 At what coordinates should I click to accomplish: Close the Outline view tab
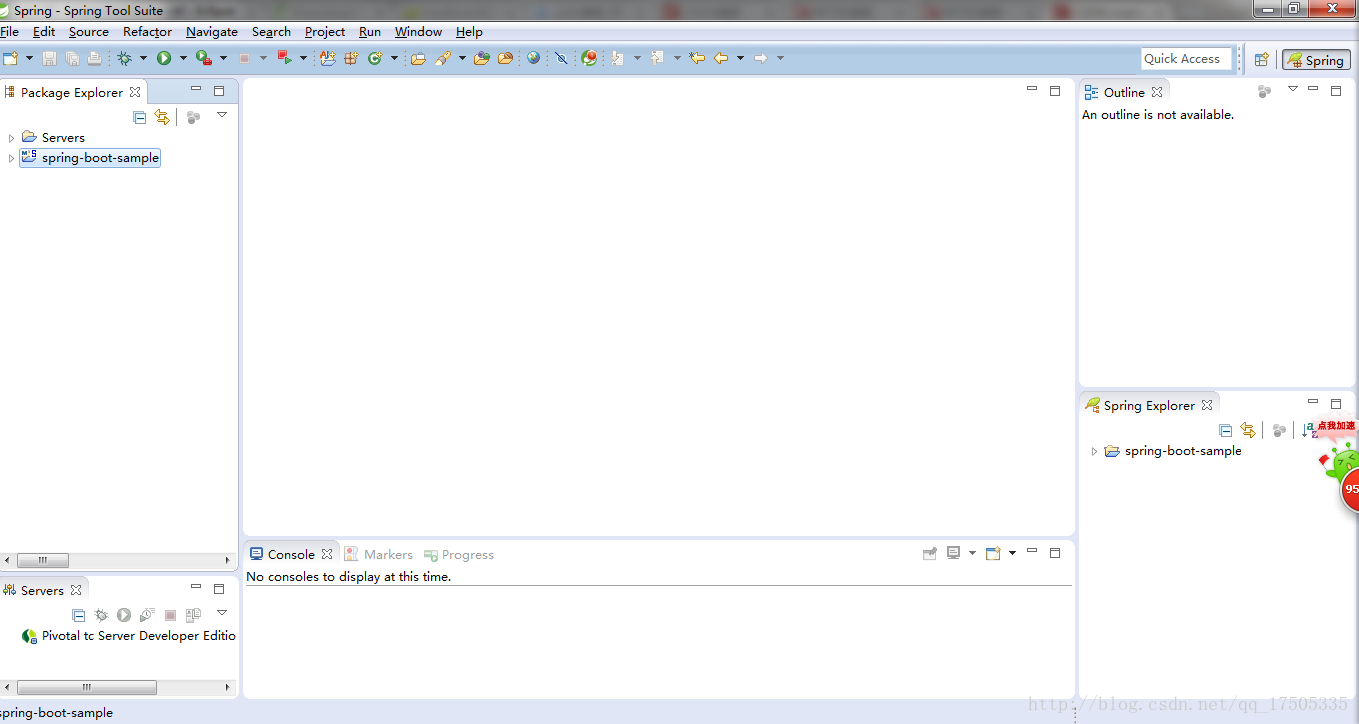tap(1157, 92)
